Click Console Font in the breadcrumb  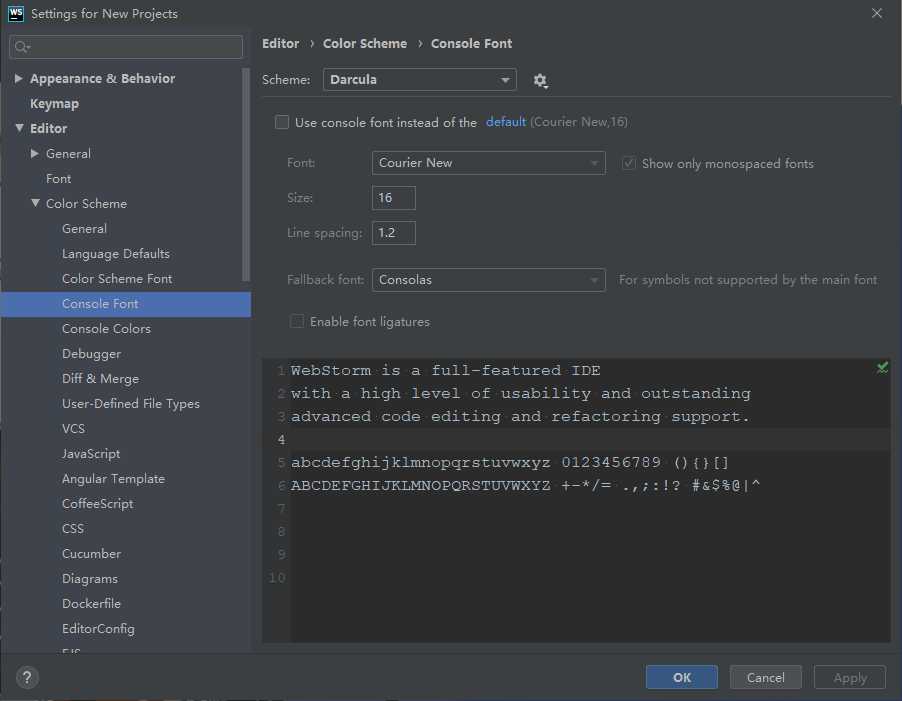[x=471, y=44]
